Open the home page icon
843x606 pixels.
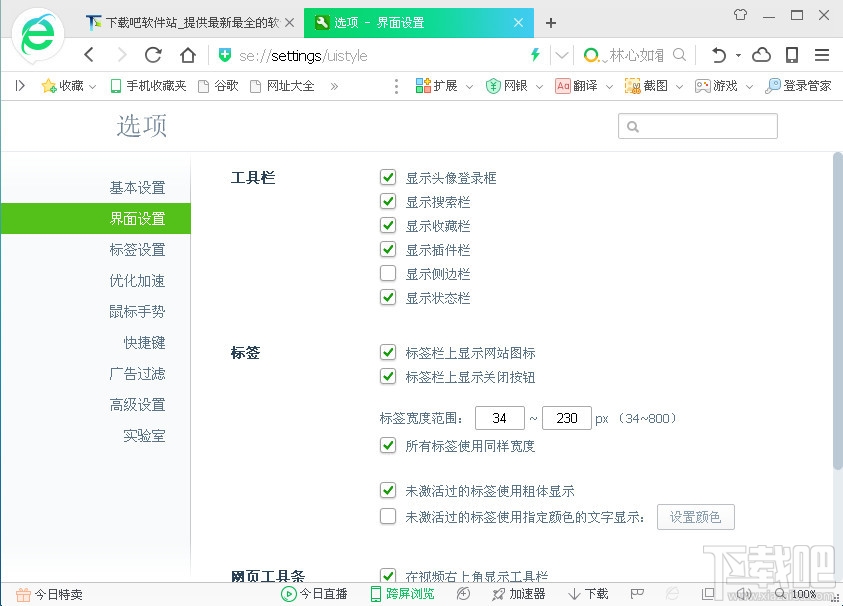pos(188,55)
